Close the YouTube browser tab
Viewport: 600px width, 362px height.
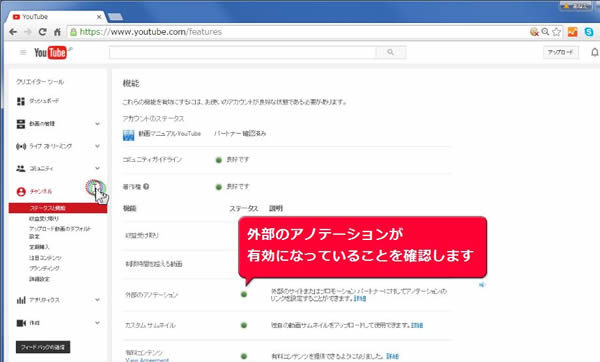point(99,17)
